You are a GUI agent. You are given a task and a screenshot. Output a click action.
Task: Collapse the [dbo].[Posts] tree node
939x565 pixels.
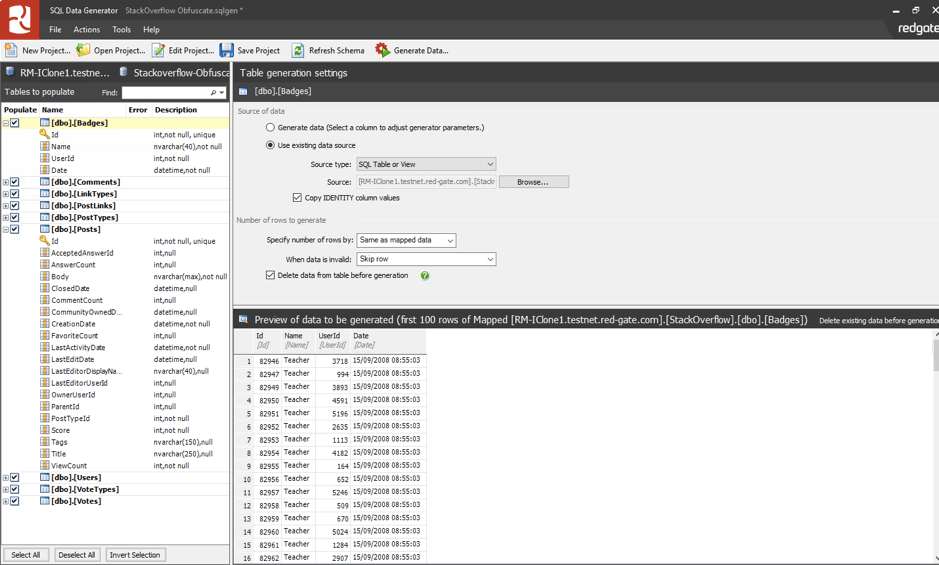5,229
